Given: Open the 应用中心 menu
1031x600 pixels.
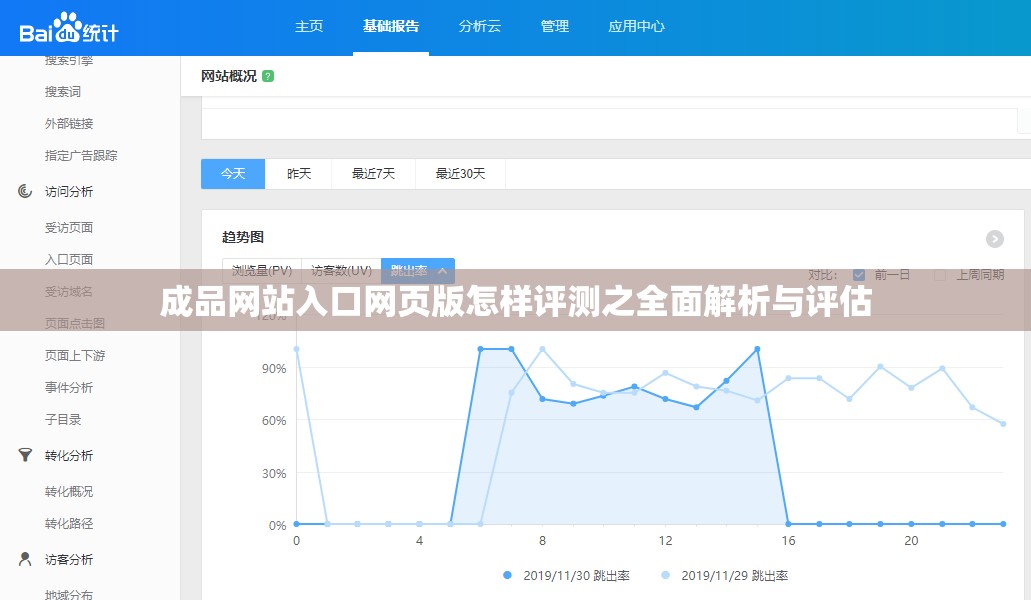Looking at the screenshot, I should pyautogui.click(x=636, y=26).
